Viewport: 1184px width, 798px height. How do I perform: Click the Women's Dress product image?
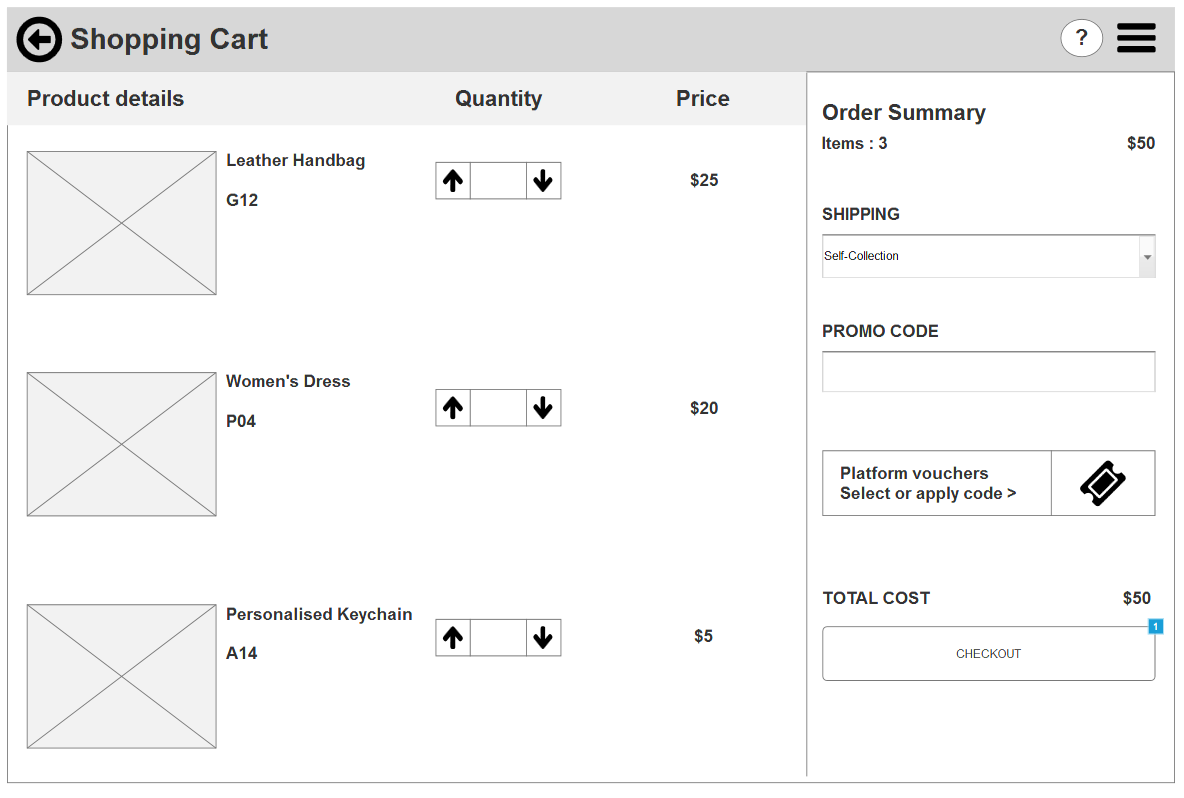click(x=121, y=444)
